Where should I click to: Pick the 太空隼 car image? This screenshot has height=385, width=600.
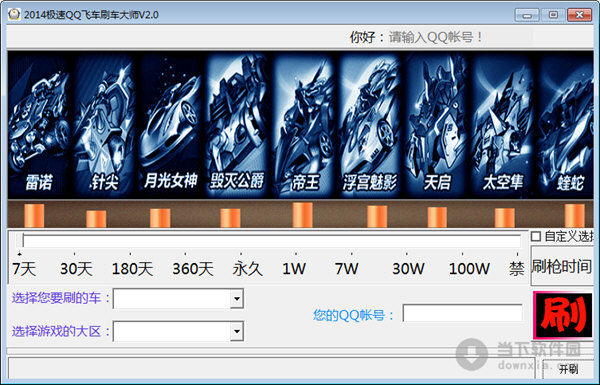coord(502,124)
